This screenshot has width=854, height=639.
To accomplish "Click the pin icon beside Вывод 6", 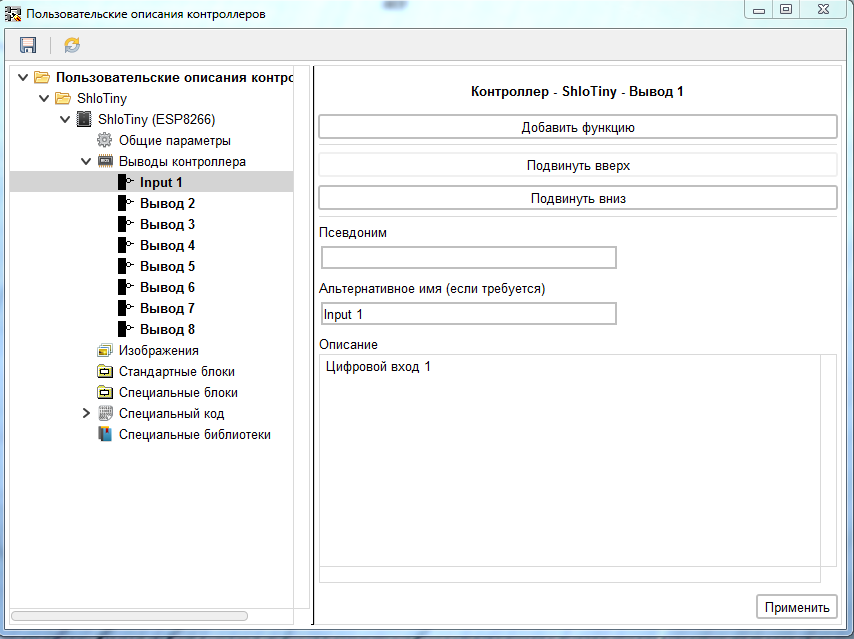I will click(x=126, y=287).
